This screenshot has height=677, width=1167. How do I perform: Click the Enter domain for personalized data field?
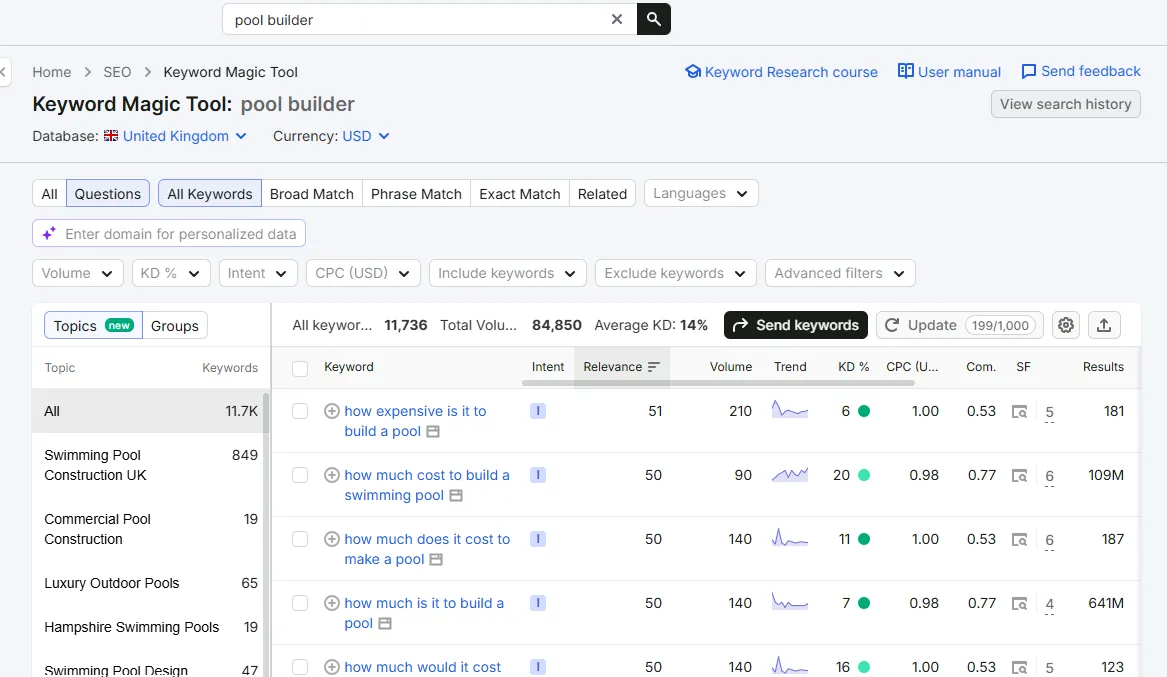pos(169,234)
